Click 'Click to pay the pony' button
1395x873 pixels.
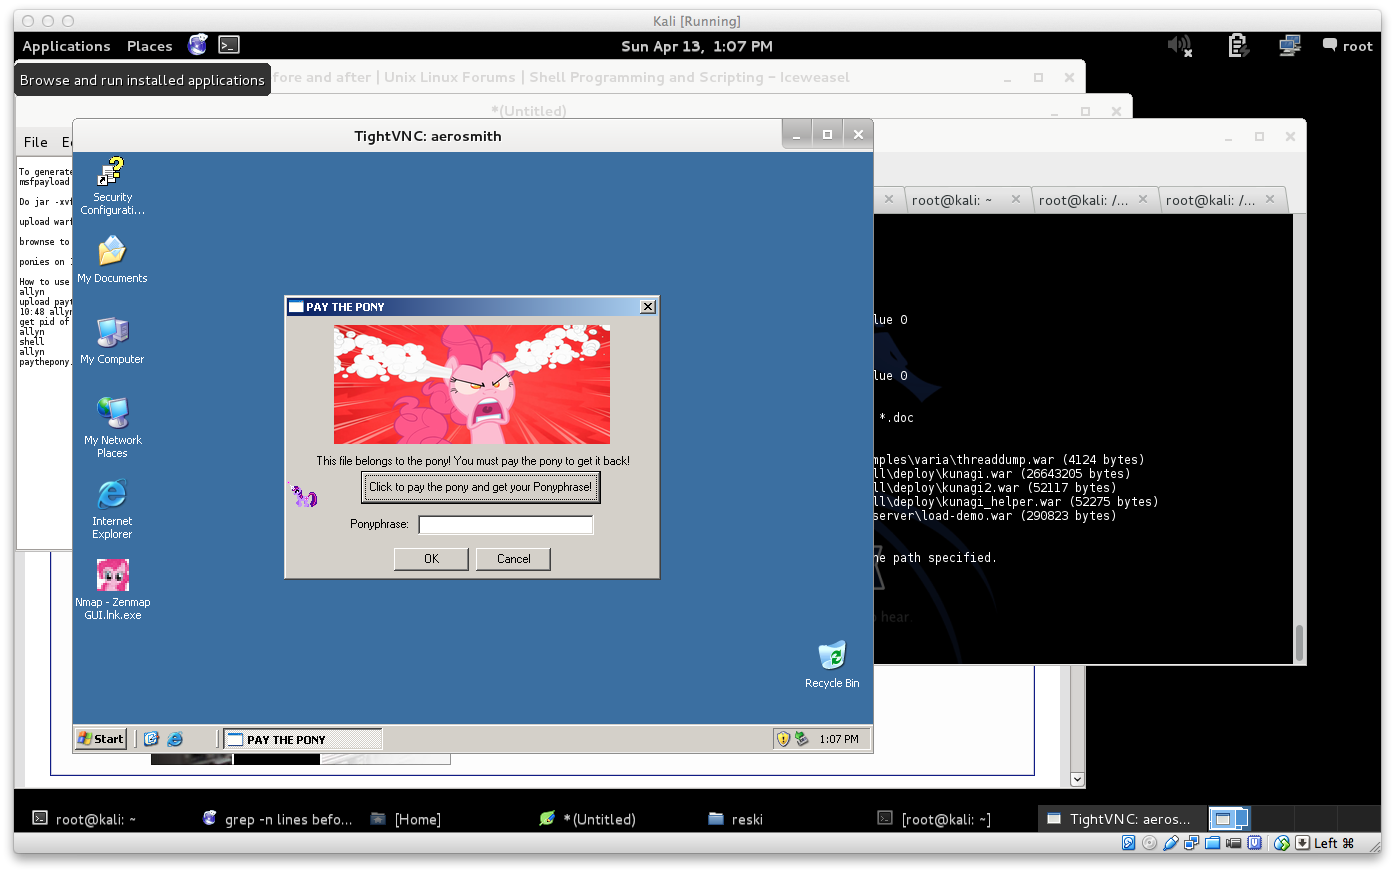(x=480, y=487)
